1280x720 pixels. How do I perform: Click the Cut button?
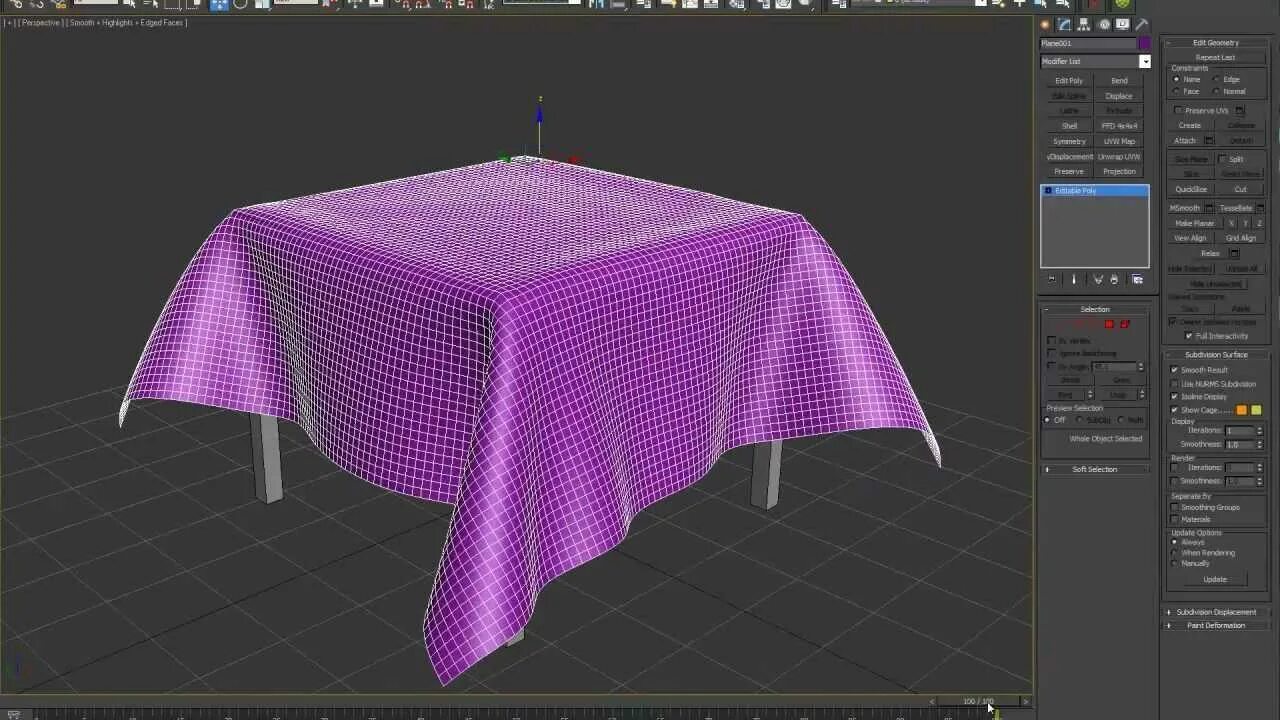pos(1241,189)
